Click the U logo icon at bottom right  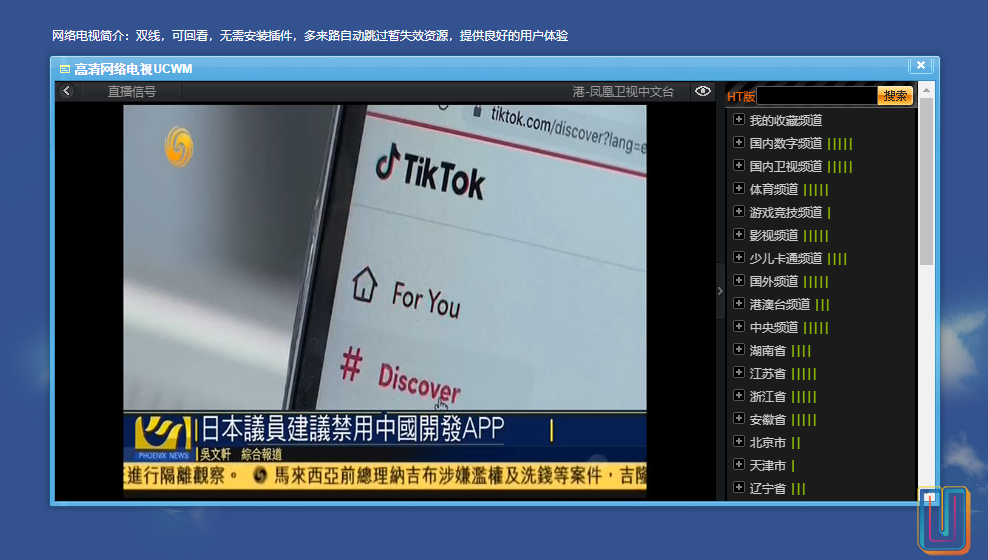click(x=943, y=520)
